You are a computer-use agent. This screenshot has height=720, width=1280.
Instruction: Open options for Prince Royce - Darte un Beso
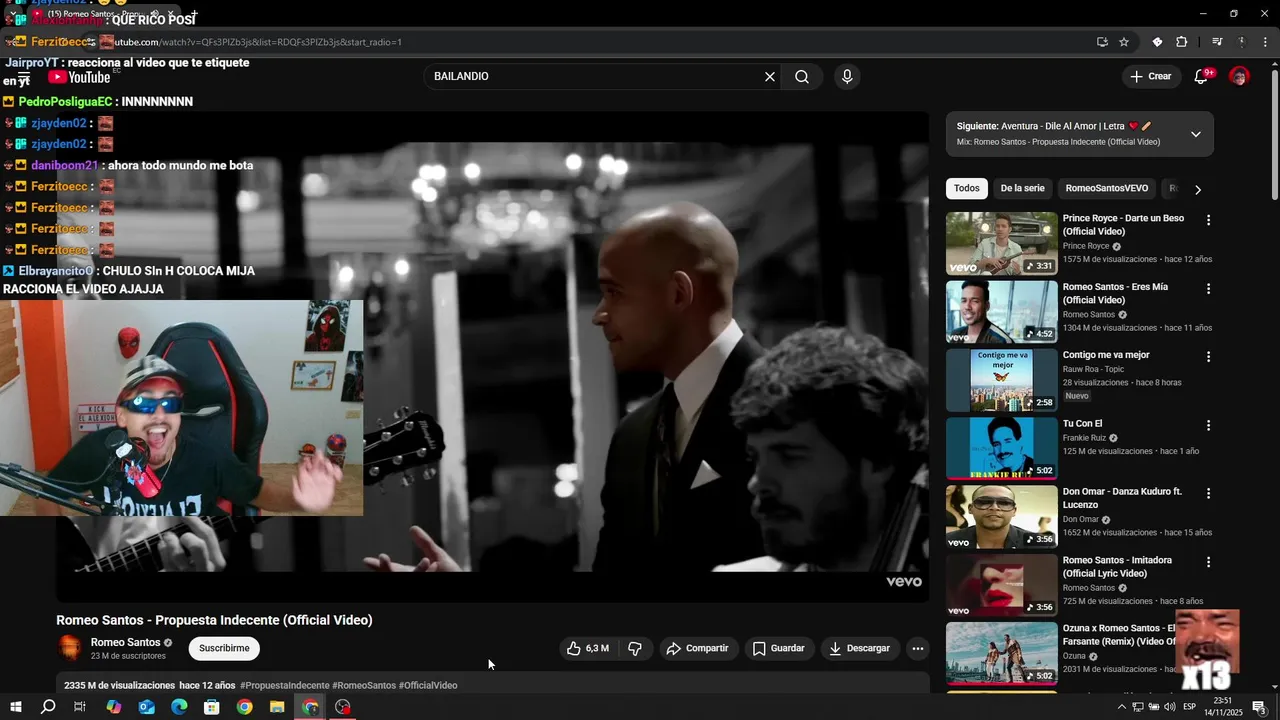(x=1208, y=220)
